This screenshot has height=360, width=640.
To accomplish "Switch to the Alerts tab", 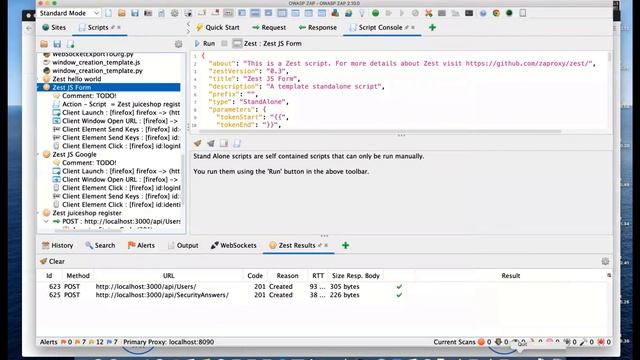I will click(x=141, y=245).
